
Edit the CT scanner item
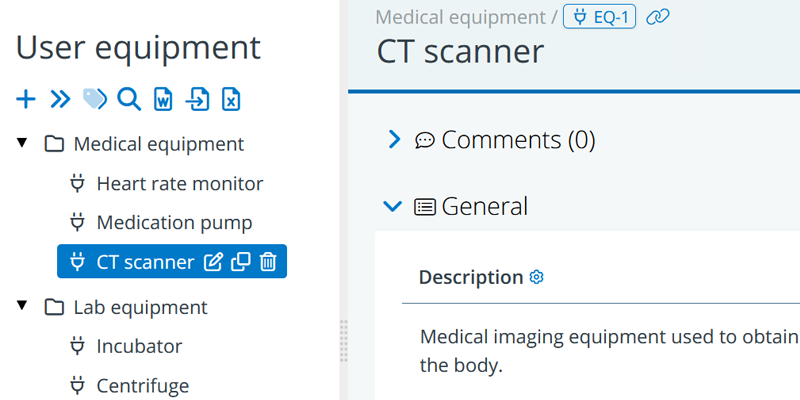[213, 262]
